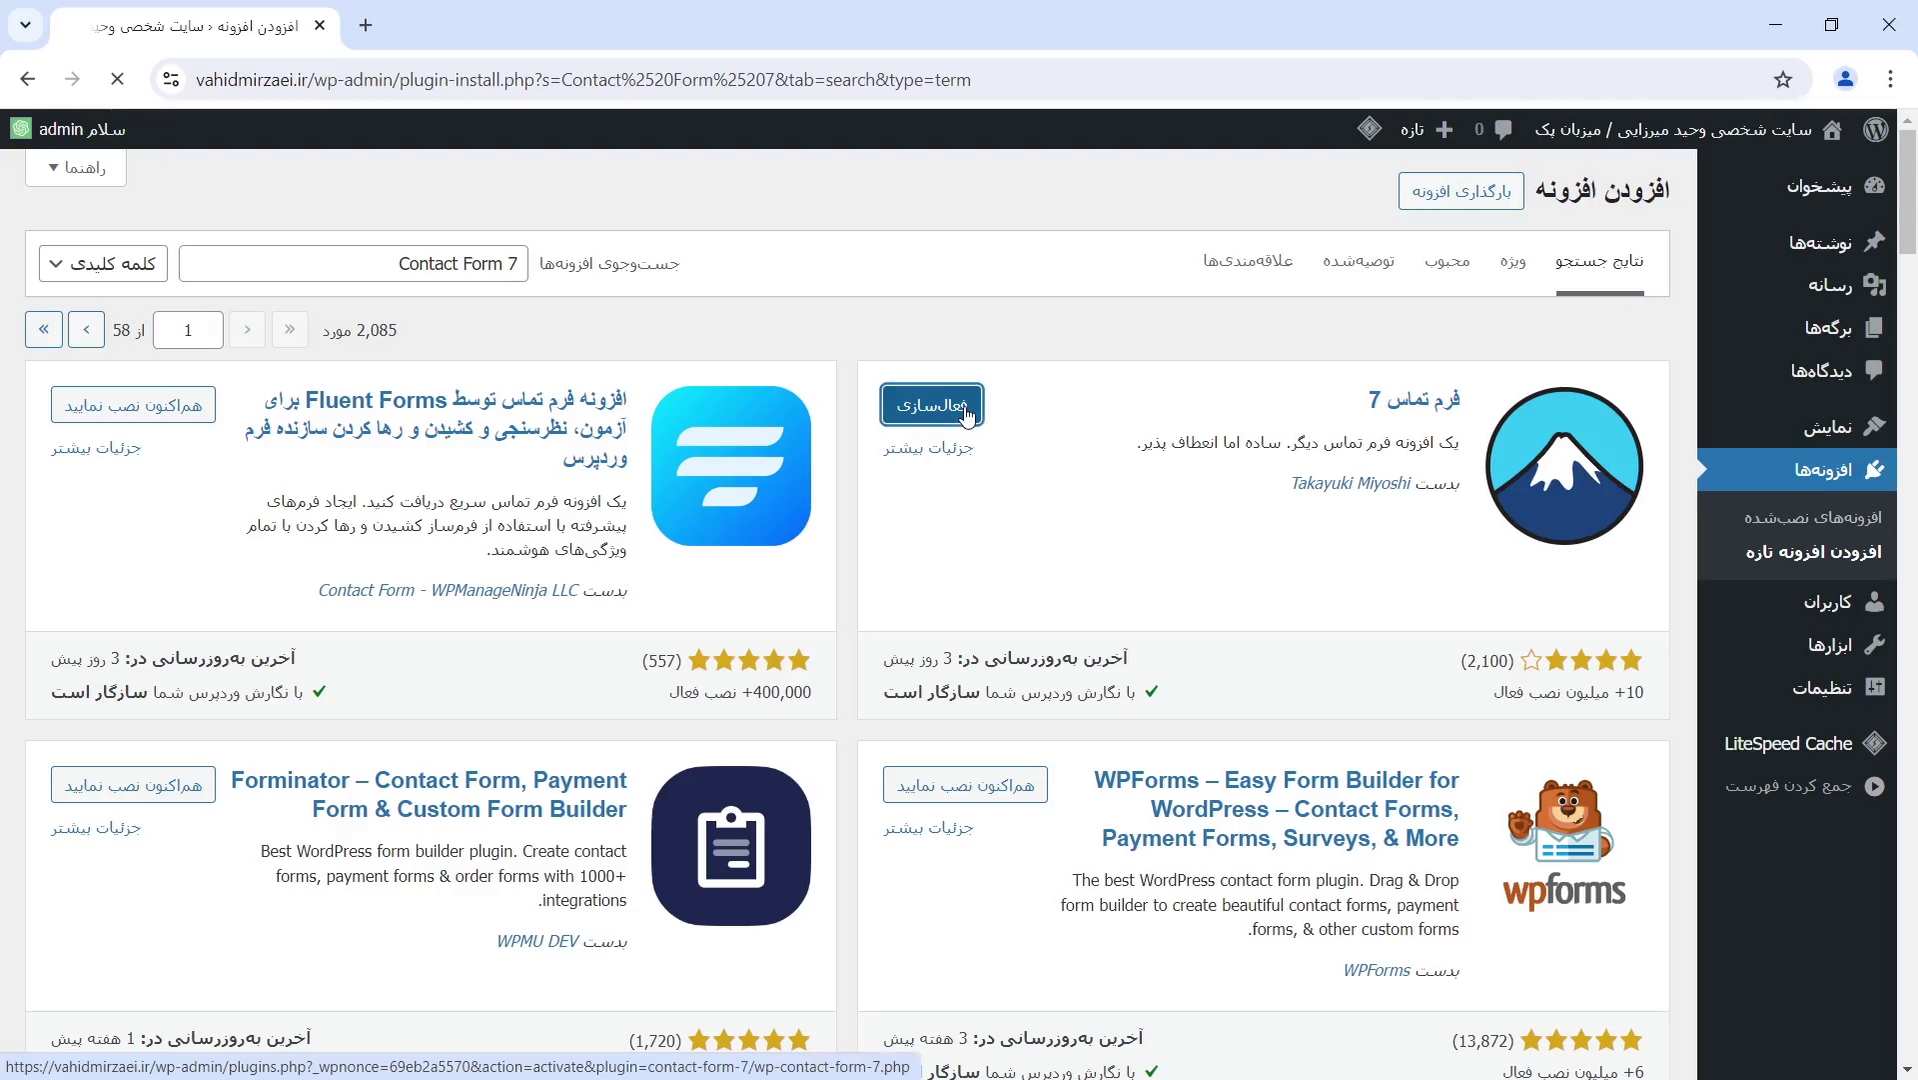Click the current page number field
This screenshot has height=1080, width=1918.
tap(188, 330)
